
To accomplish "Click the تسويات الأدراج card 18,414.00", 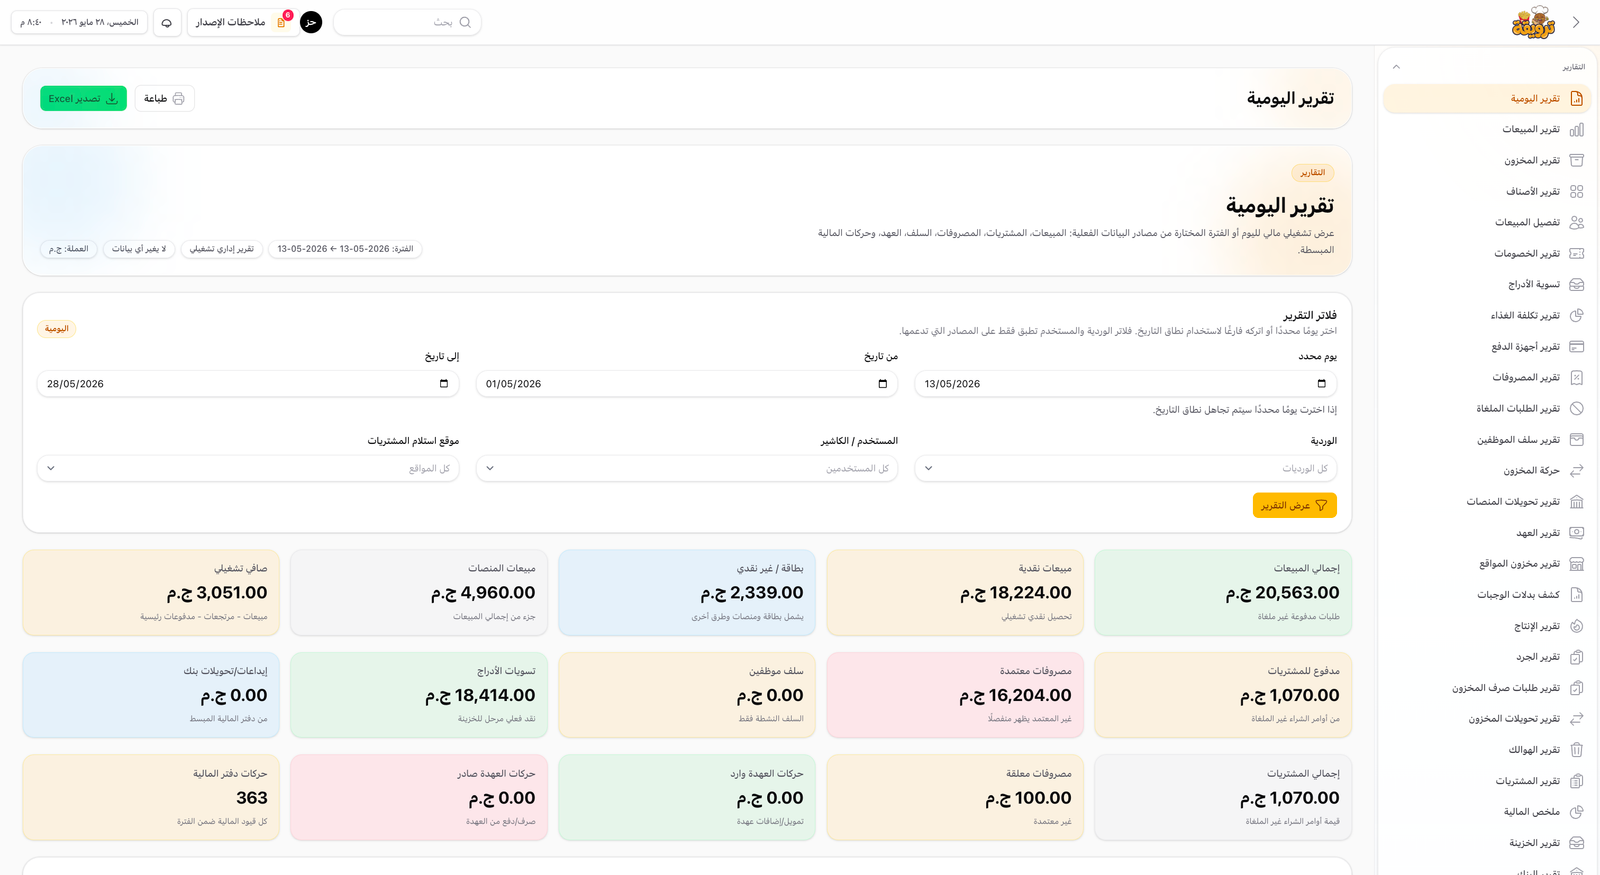I will coord(419,695).
